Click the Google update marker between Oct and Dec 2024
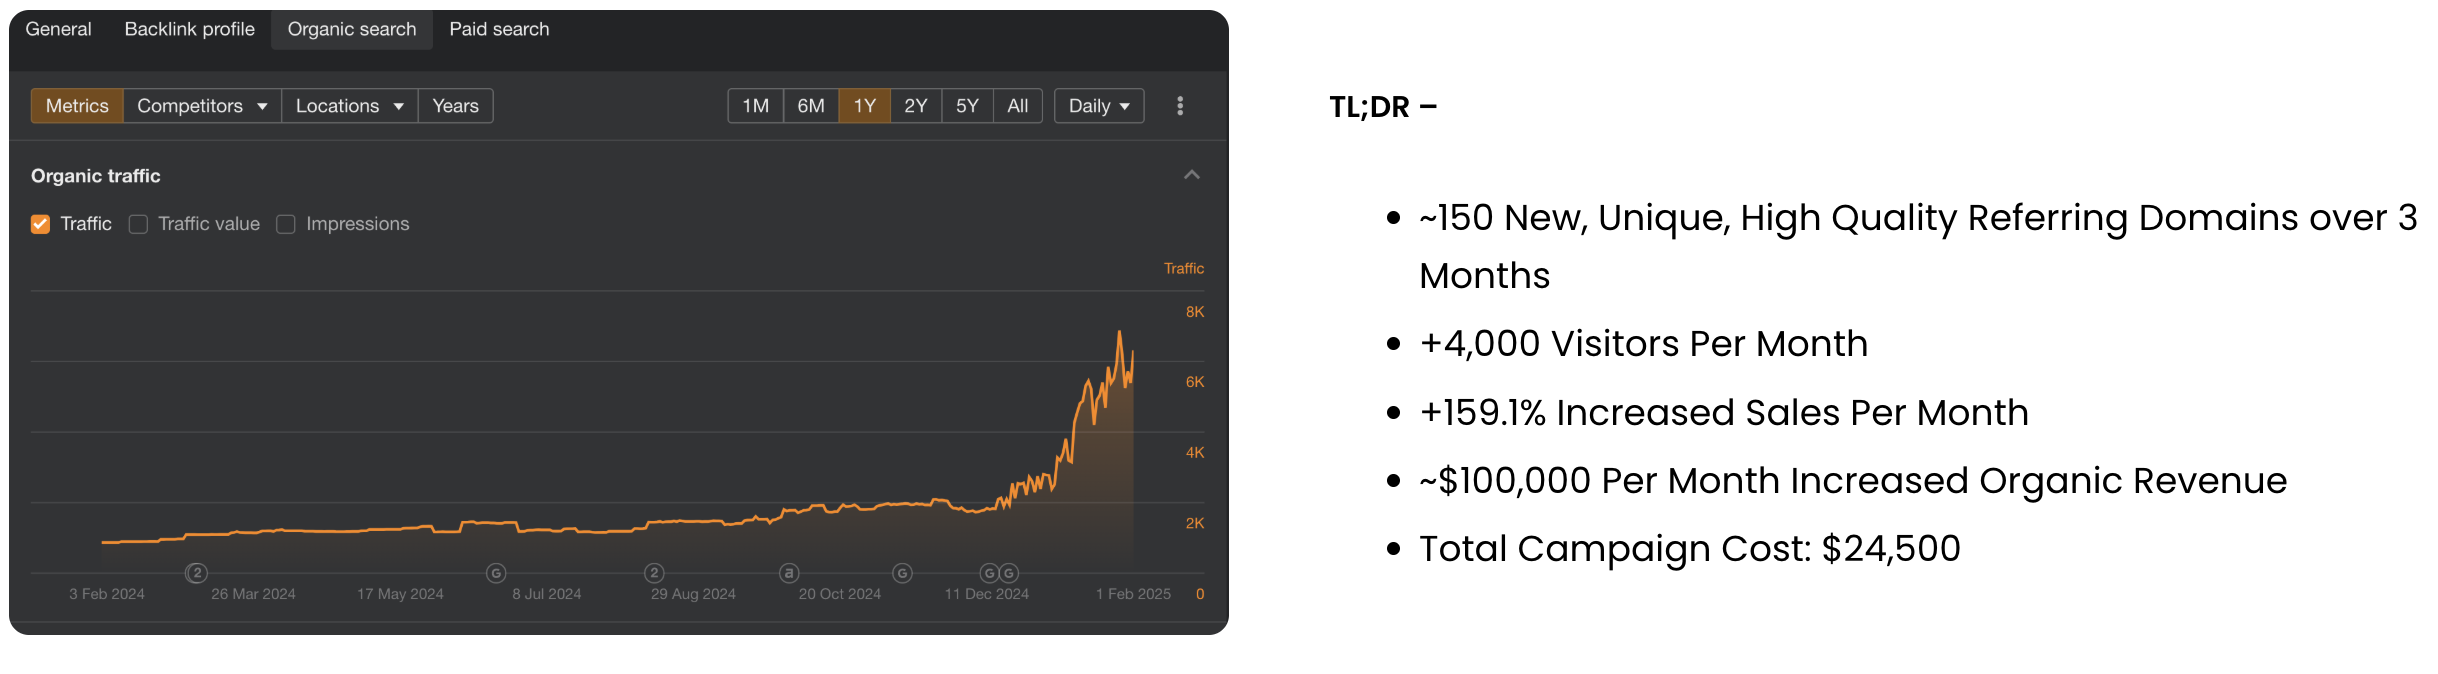 tap(902, 573)
